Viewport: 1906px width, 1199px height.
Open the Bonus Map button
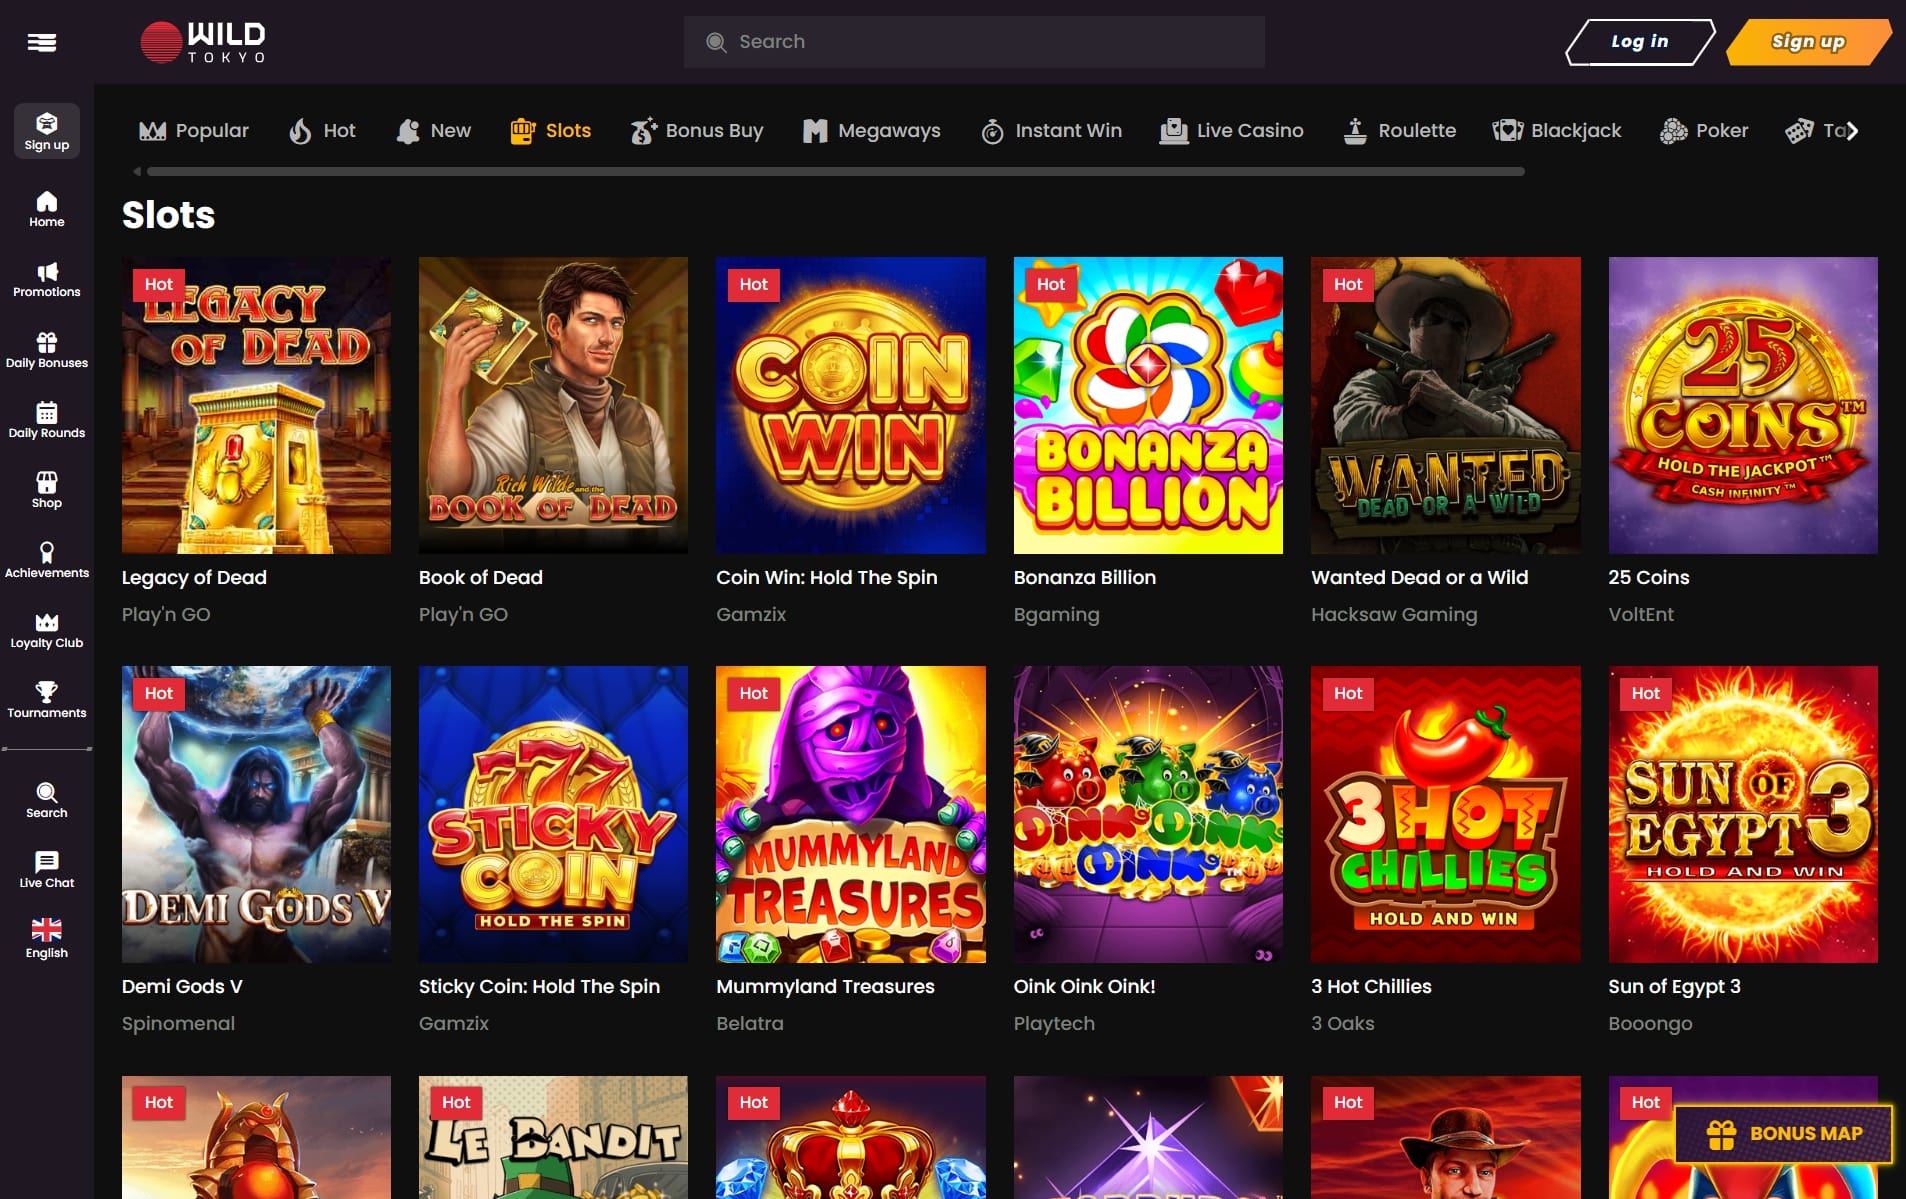pyautogui.click(x=1784, y=1134)
